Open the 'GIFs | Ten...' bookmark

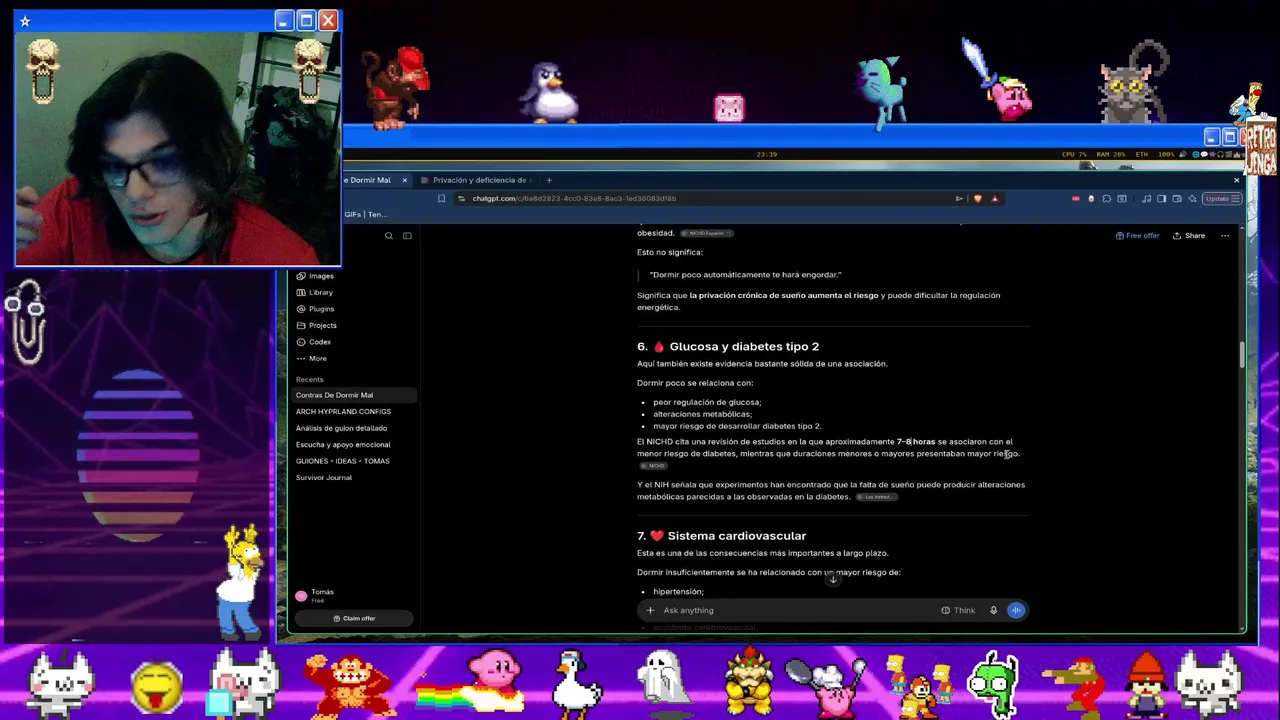[366, 214]
